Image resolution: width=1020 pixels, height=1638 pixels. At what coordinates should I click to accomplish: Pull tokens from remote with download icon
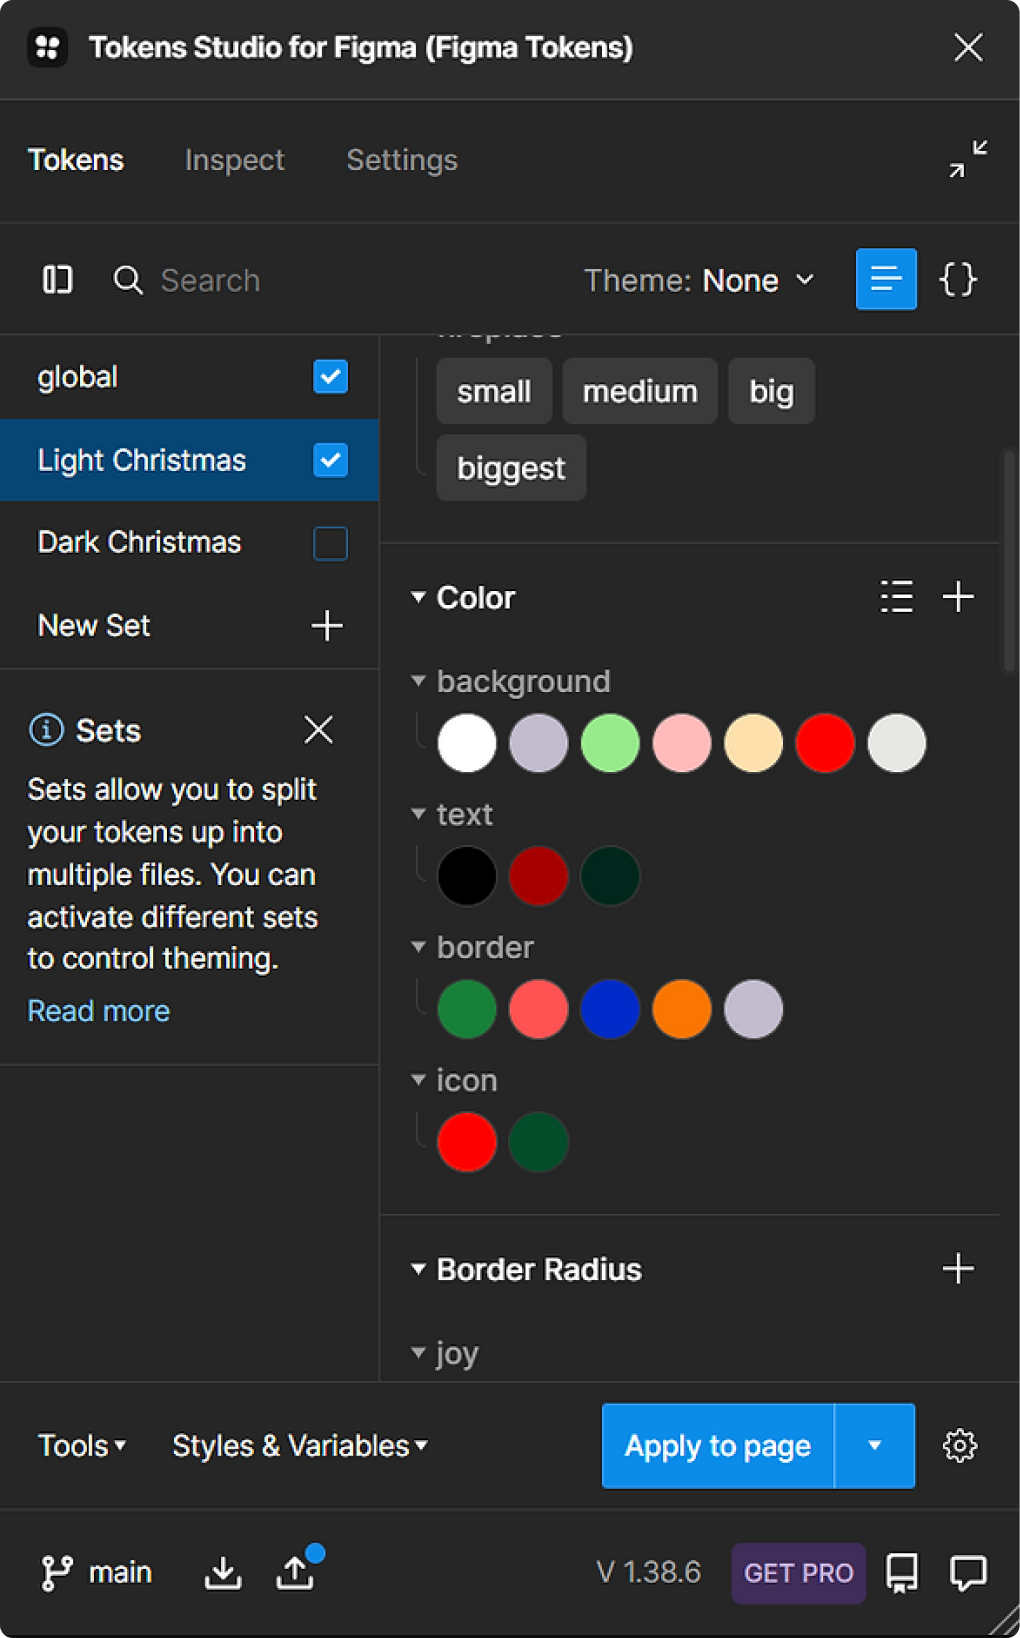pyautogui.click(x=223, y=1573)
